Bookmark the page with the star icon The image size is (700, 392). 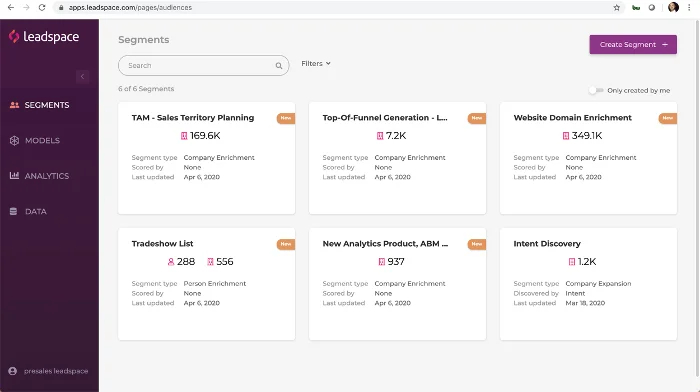(x=617, y=8)
